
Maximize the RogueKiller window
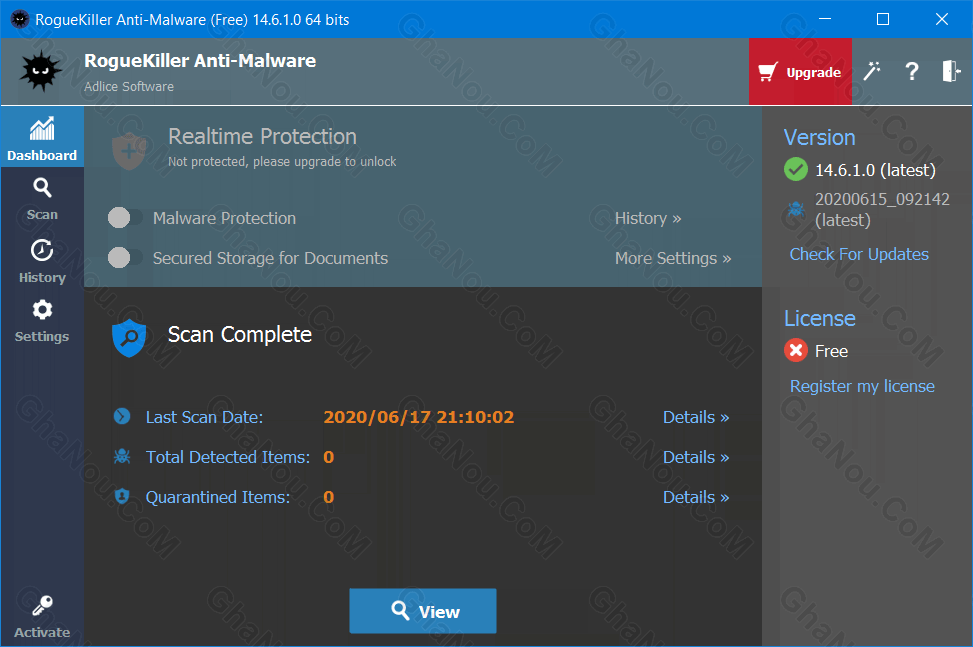882,19
